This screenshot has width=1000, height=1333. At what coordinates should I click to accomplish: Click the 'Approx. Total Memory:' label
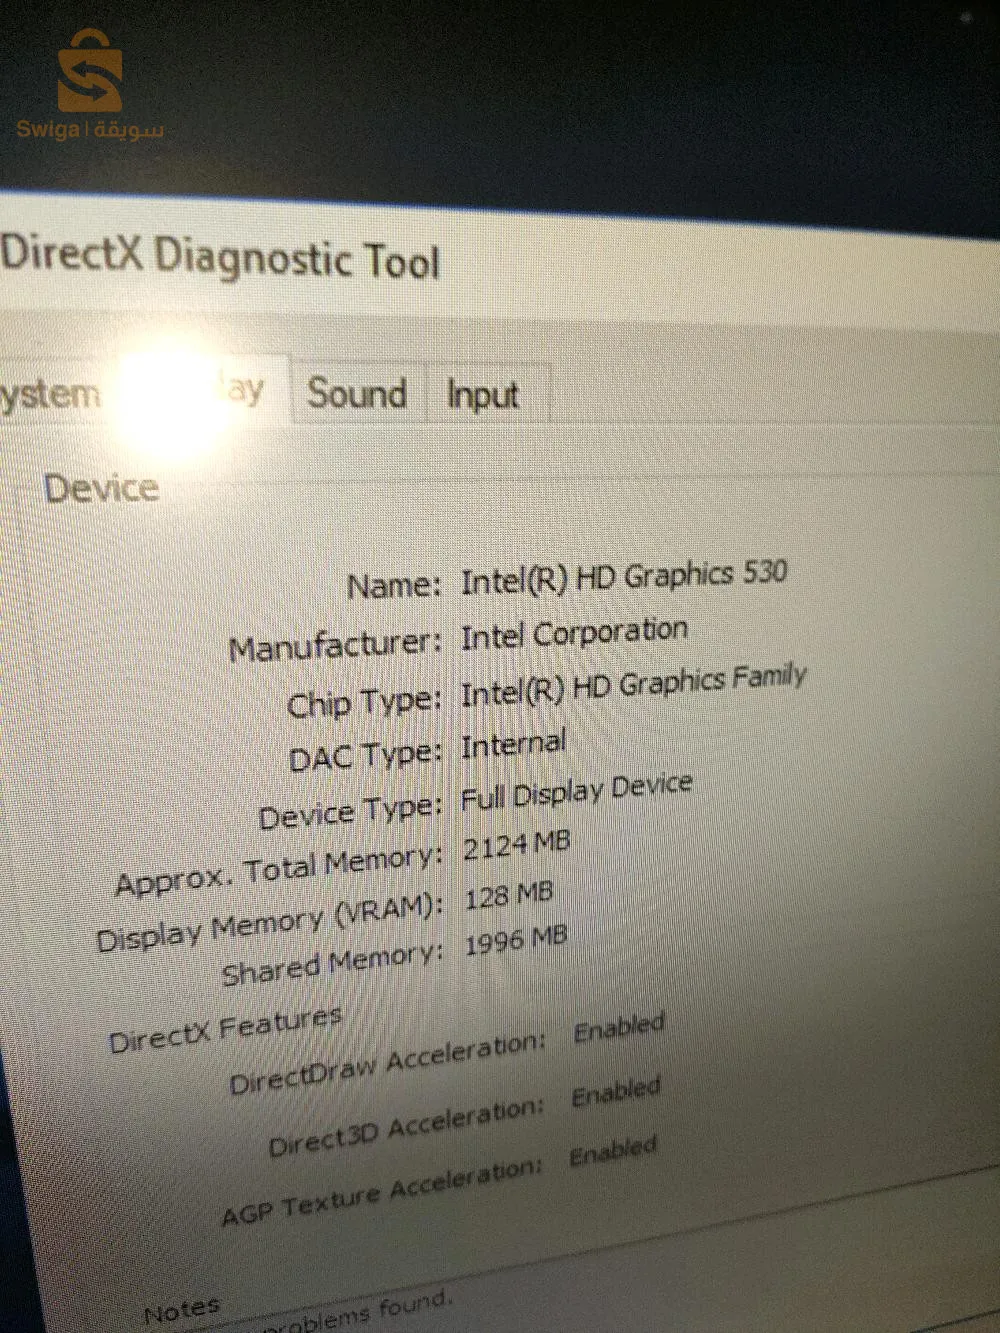(279, 870)
